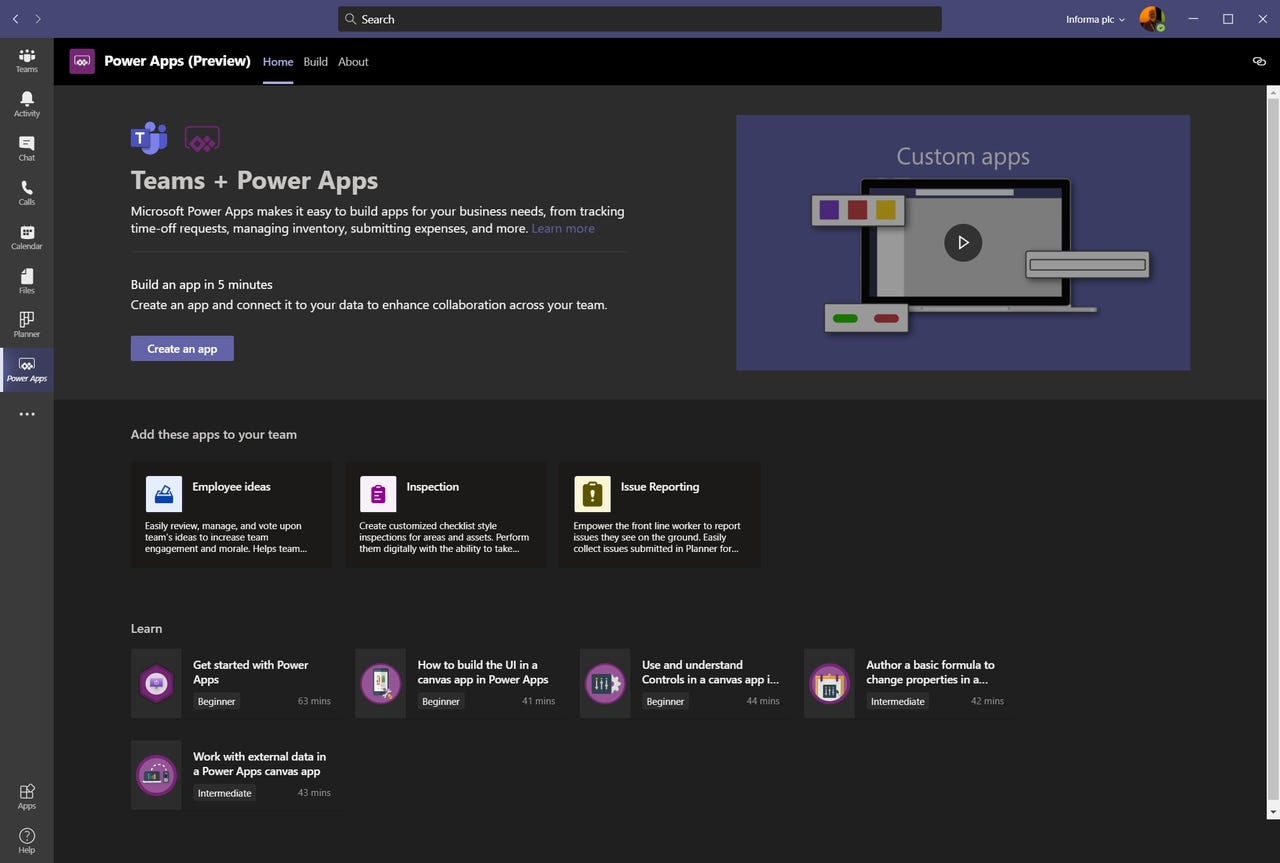Image resolution: width=1280 pixels, height=863 pixels.
Task: Open the Chat panel
Action: tap(26, 148)
